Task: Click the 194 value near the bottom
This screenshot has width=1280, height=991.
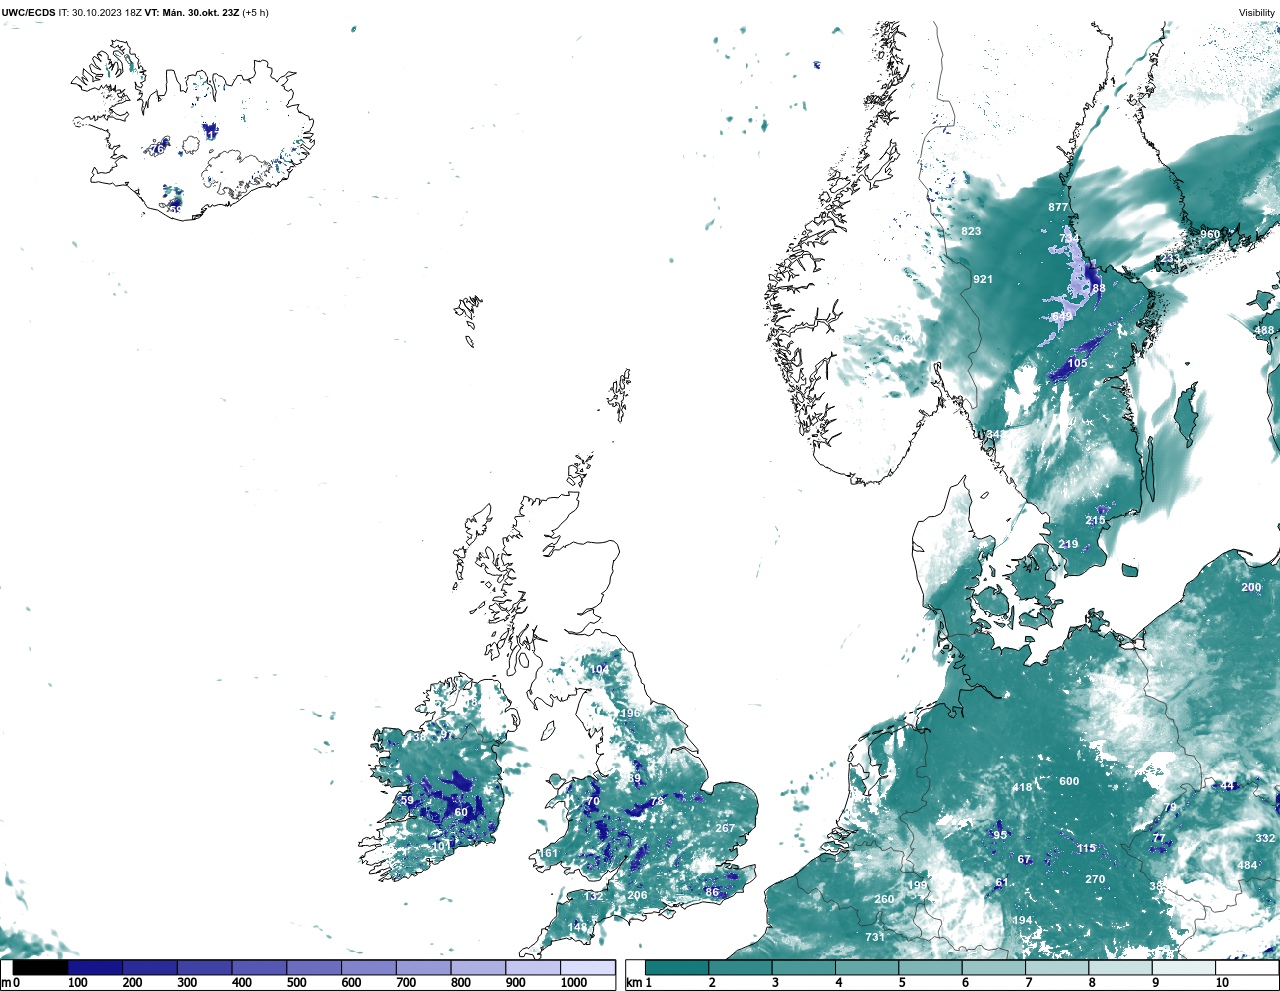Action: click(1022, 921)
